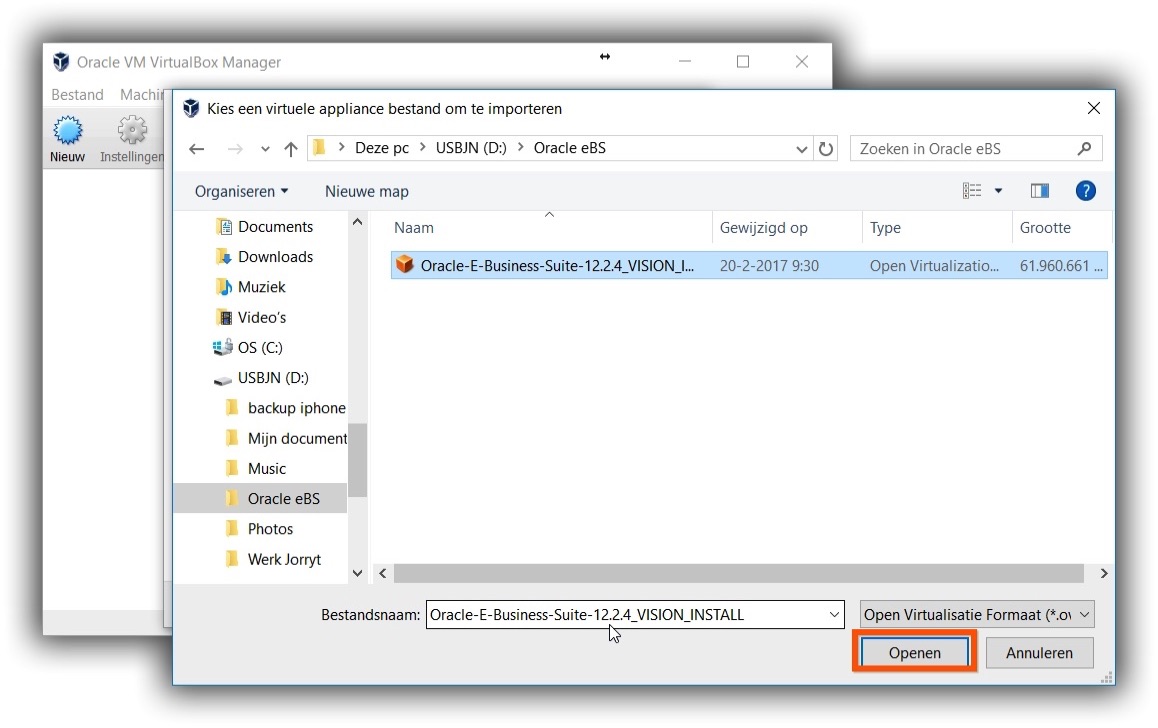Click the Nieuwe map button
Screen dimensions: 1158x728
[366, 191]
